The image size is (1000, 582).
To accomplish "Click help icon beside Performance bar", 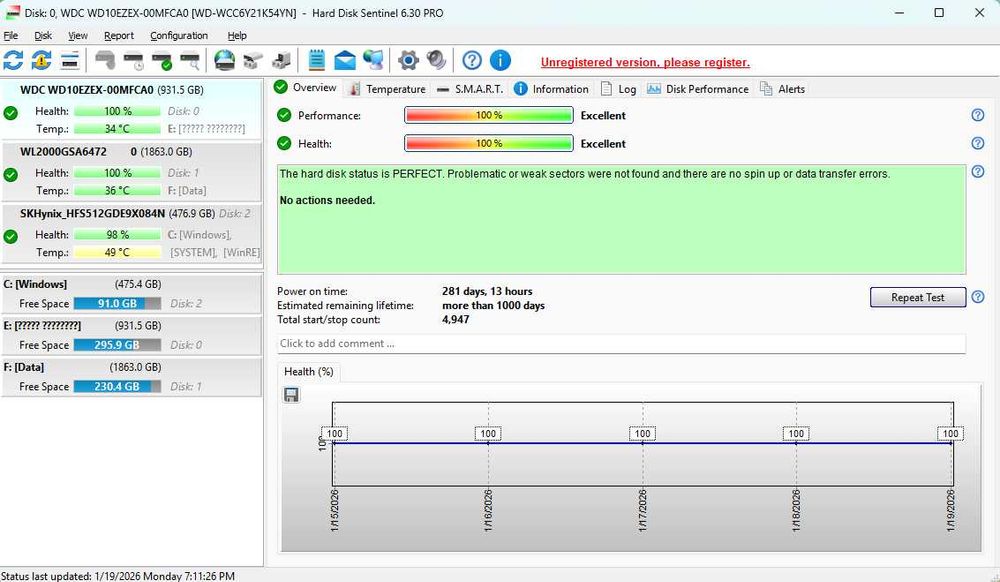I will [978, 115].
